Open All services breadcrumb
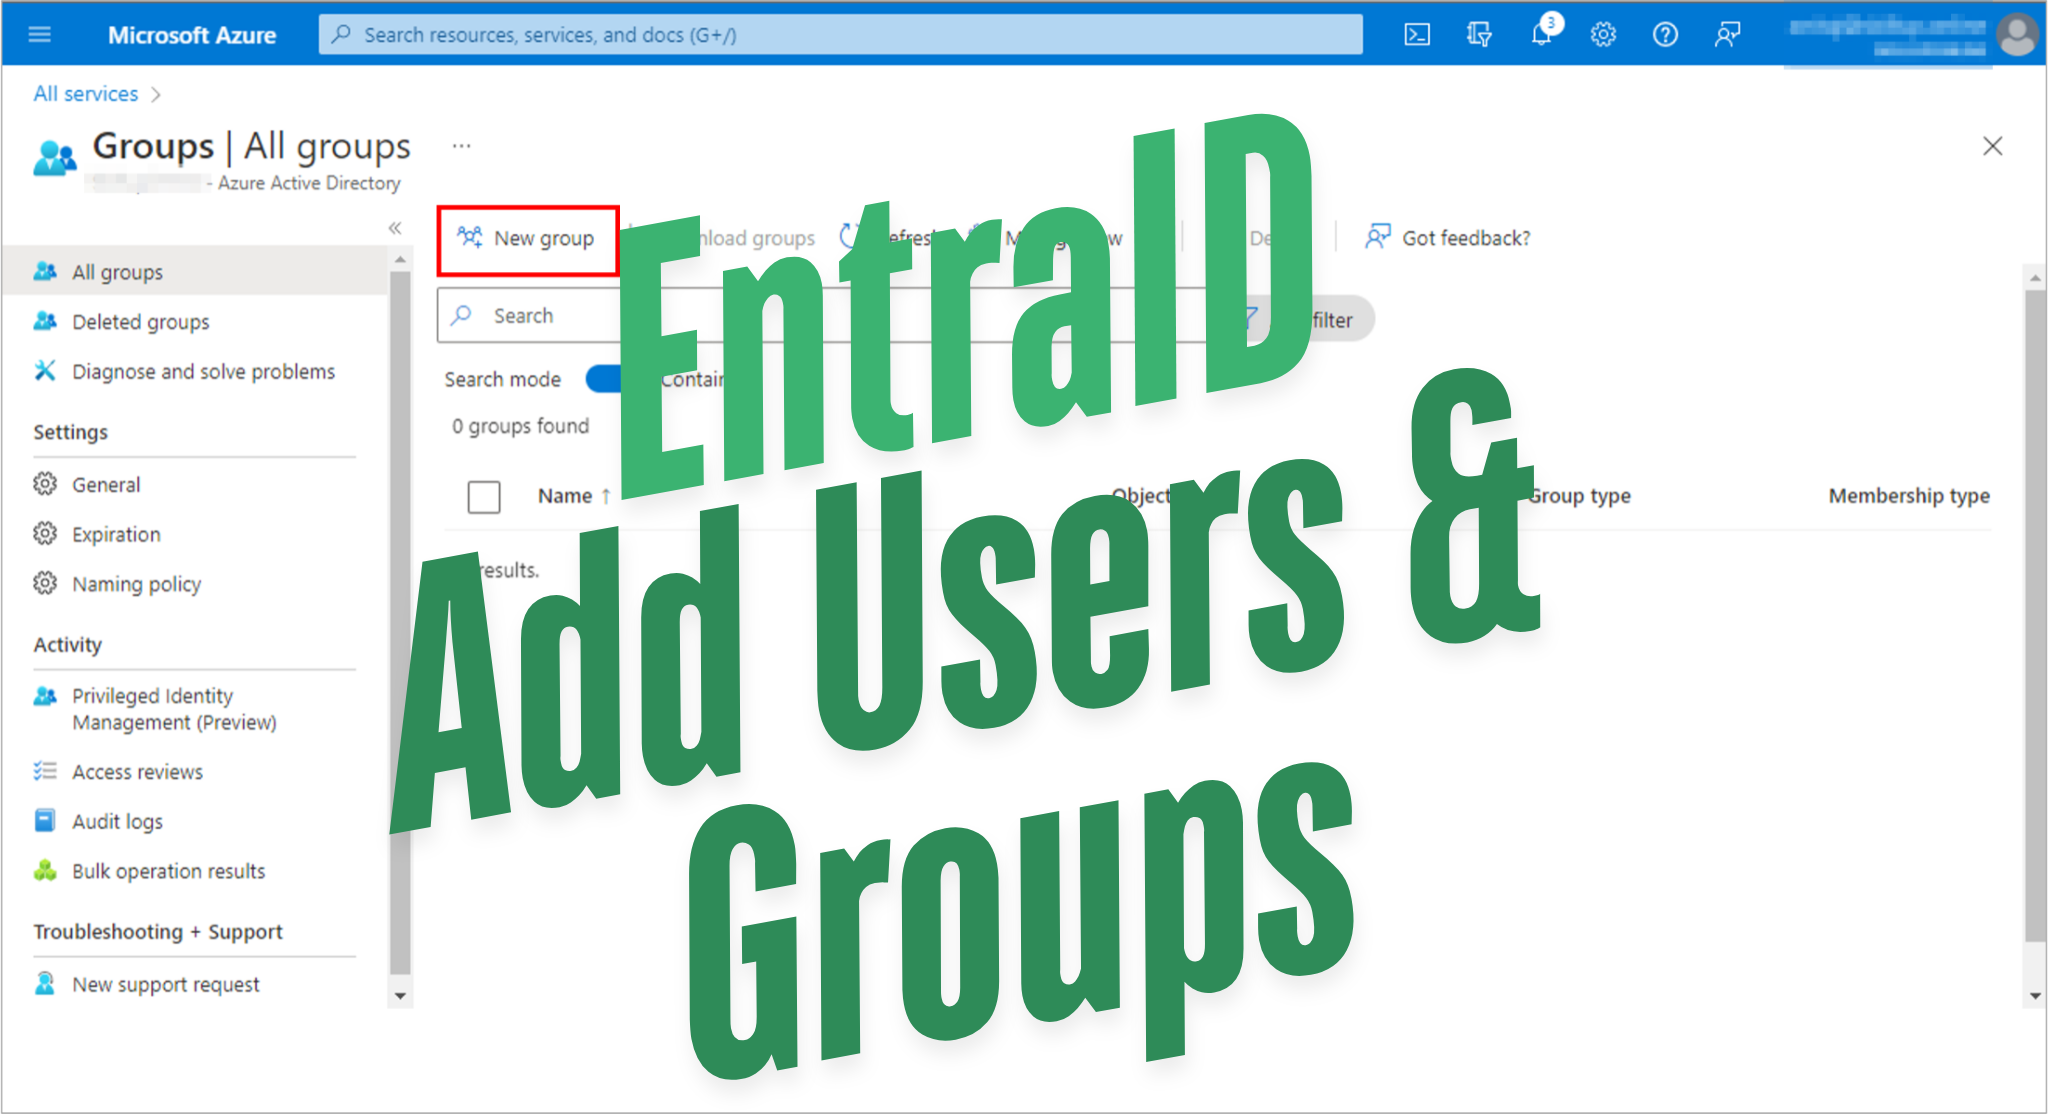The width and height of the screenshot is (2048, 1114). point(86,94)
